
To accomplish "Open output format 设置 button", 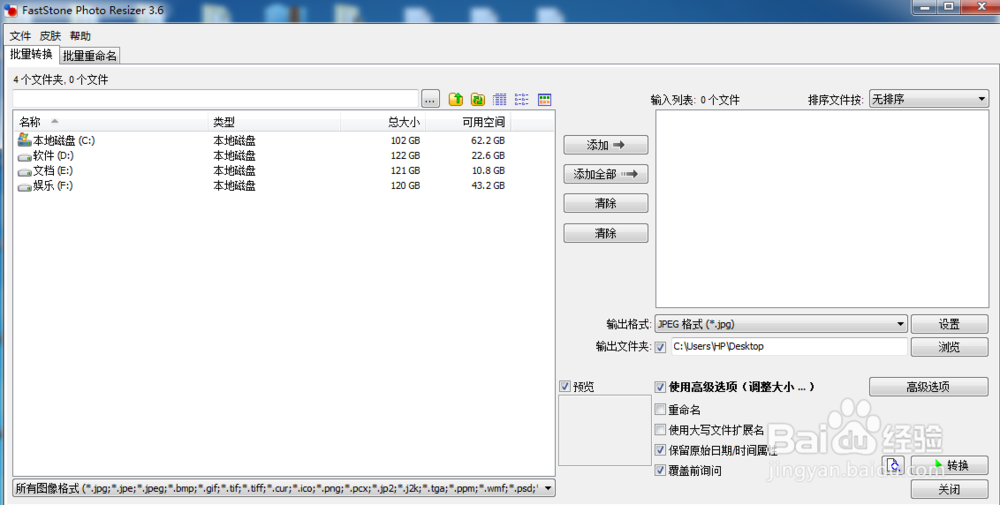I will [950, 324].
